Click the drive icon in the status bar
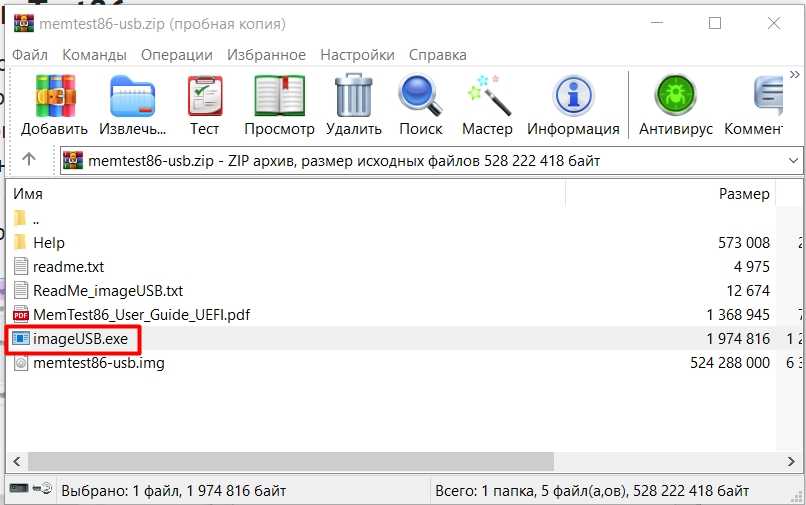Screen dimensions: 806x505 click(19, 488)
